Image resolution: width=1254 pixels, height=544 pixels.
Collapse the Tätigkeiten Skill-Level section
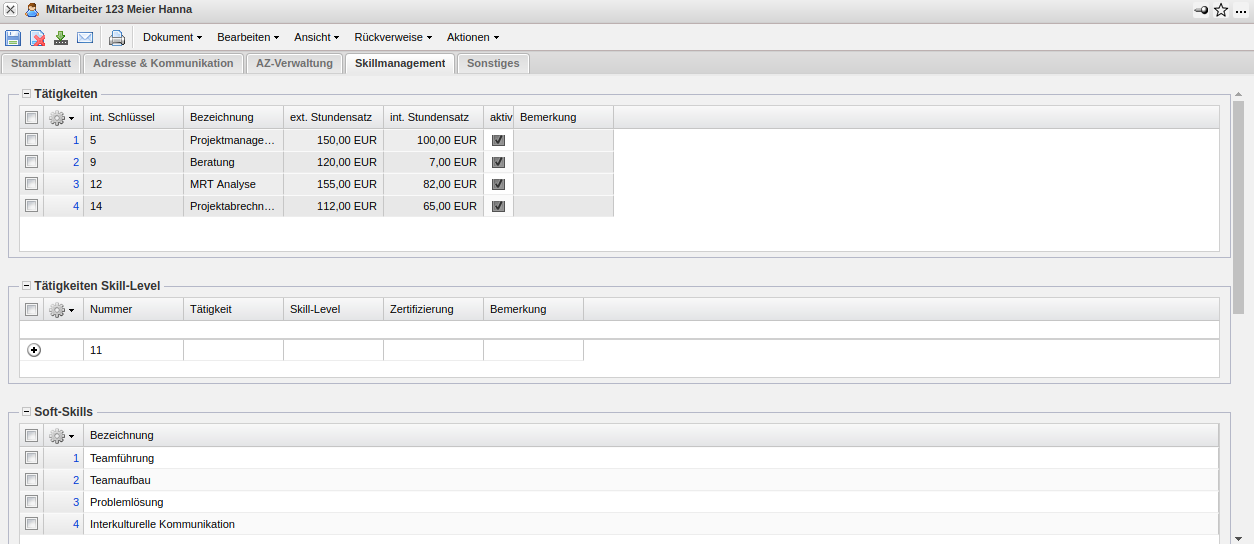pos(26,286)
